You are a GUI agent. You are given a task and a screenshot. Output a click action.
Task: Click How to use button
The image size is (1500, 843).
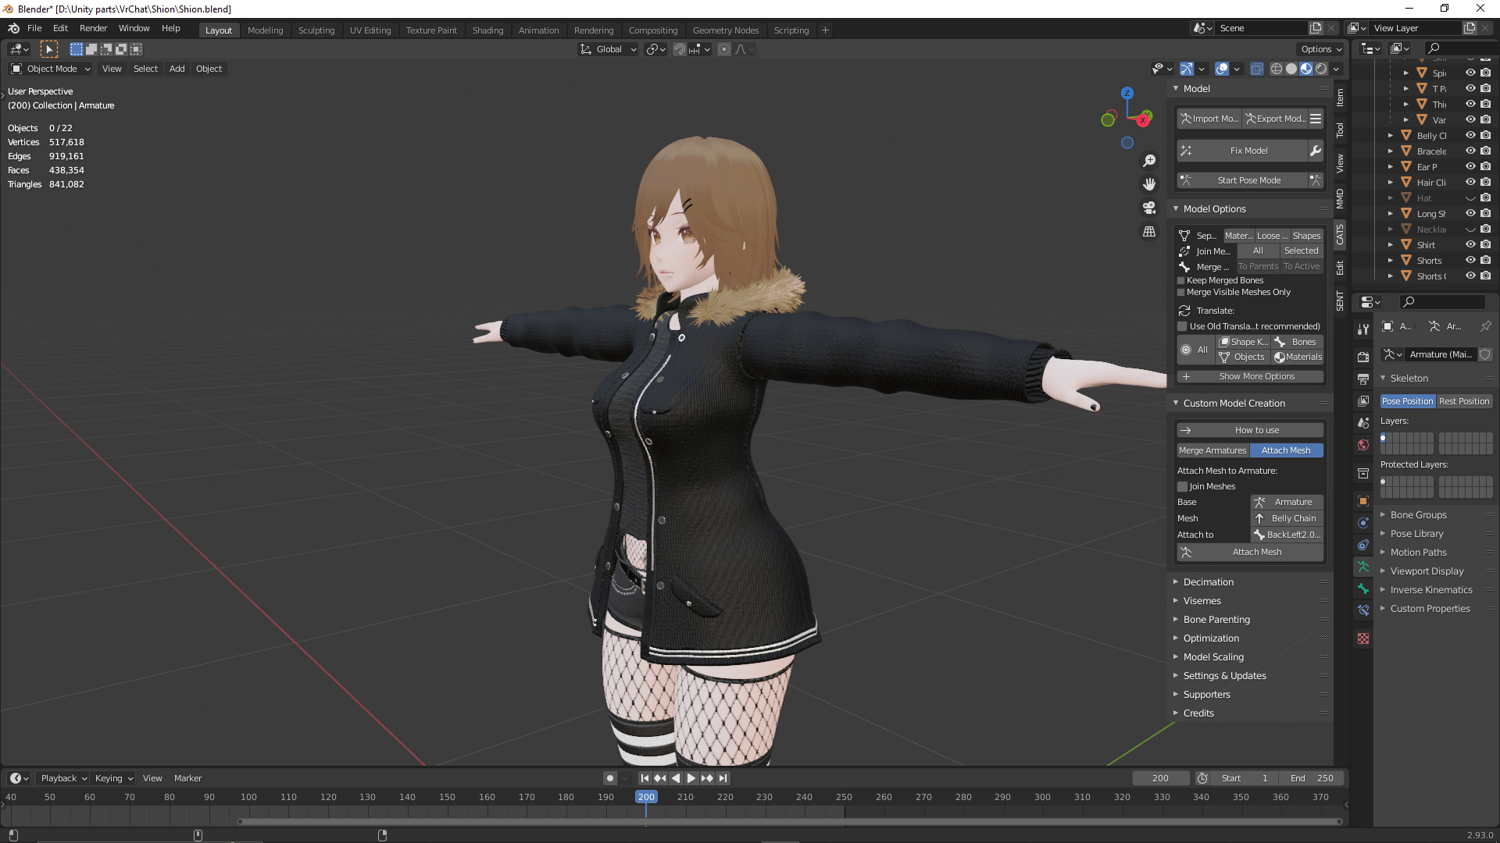[1250, 430]
